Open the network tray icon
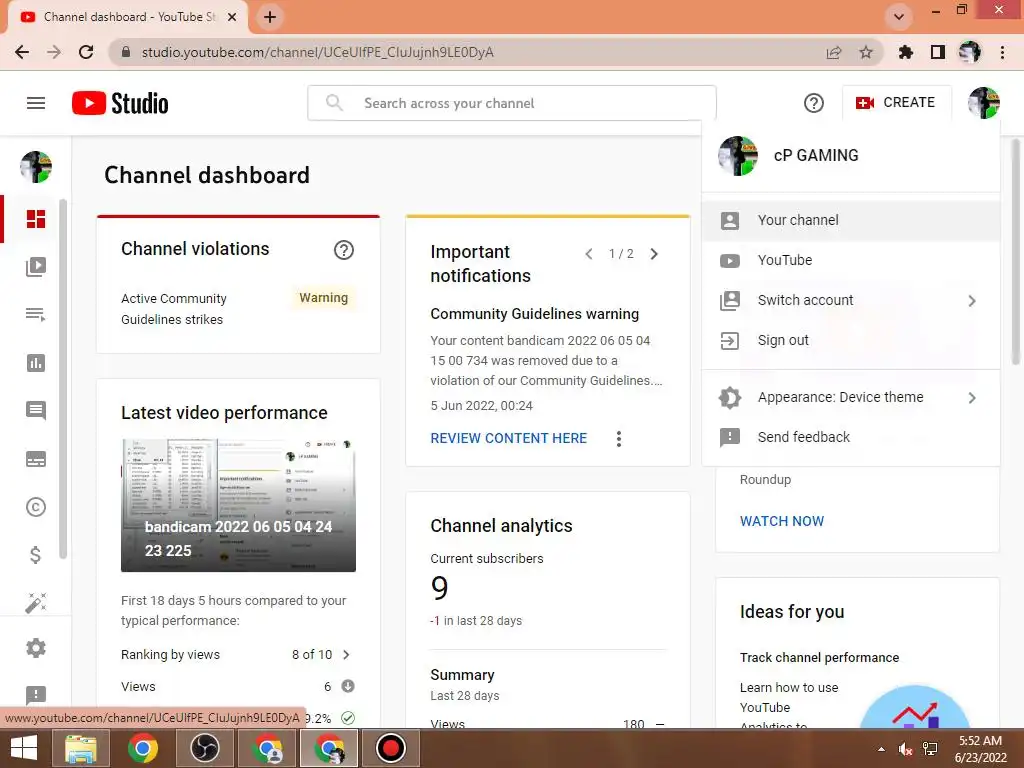Image resolution: width=1024 pixels, height=768 pixels. pyautogui.click(x=930, y=749)
